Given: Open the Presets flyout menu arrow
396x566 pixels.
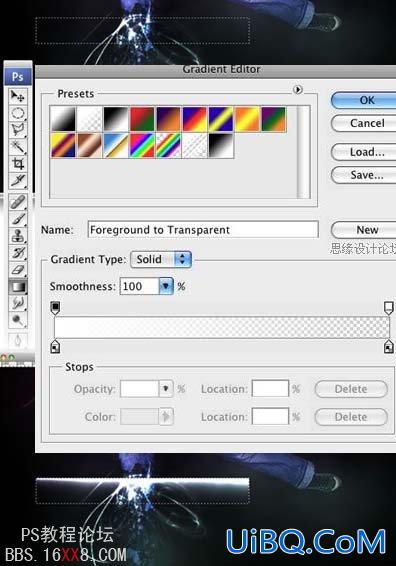Looking at the screenshot, I should tap(297, 89).
